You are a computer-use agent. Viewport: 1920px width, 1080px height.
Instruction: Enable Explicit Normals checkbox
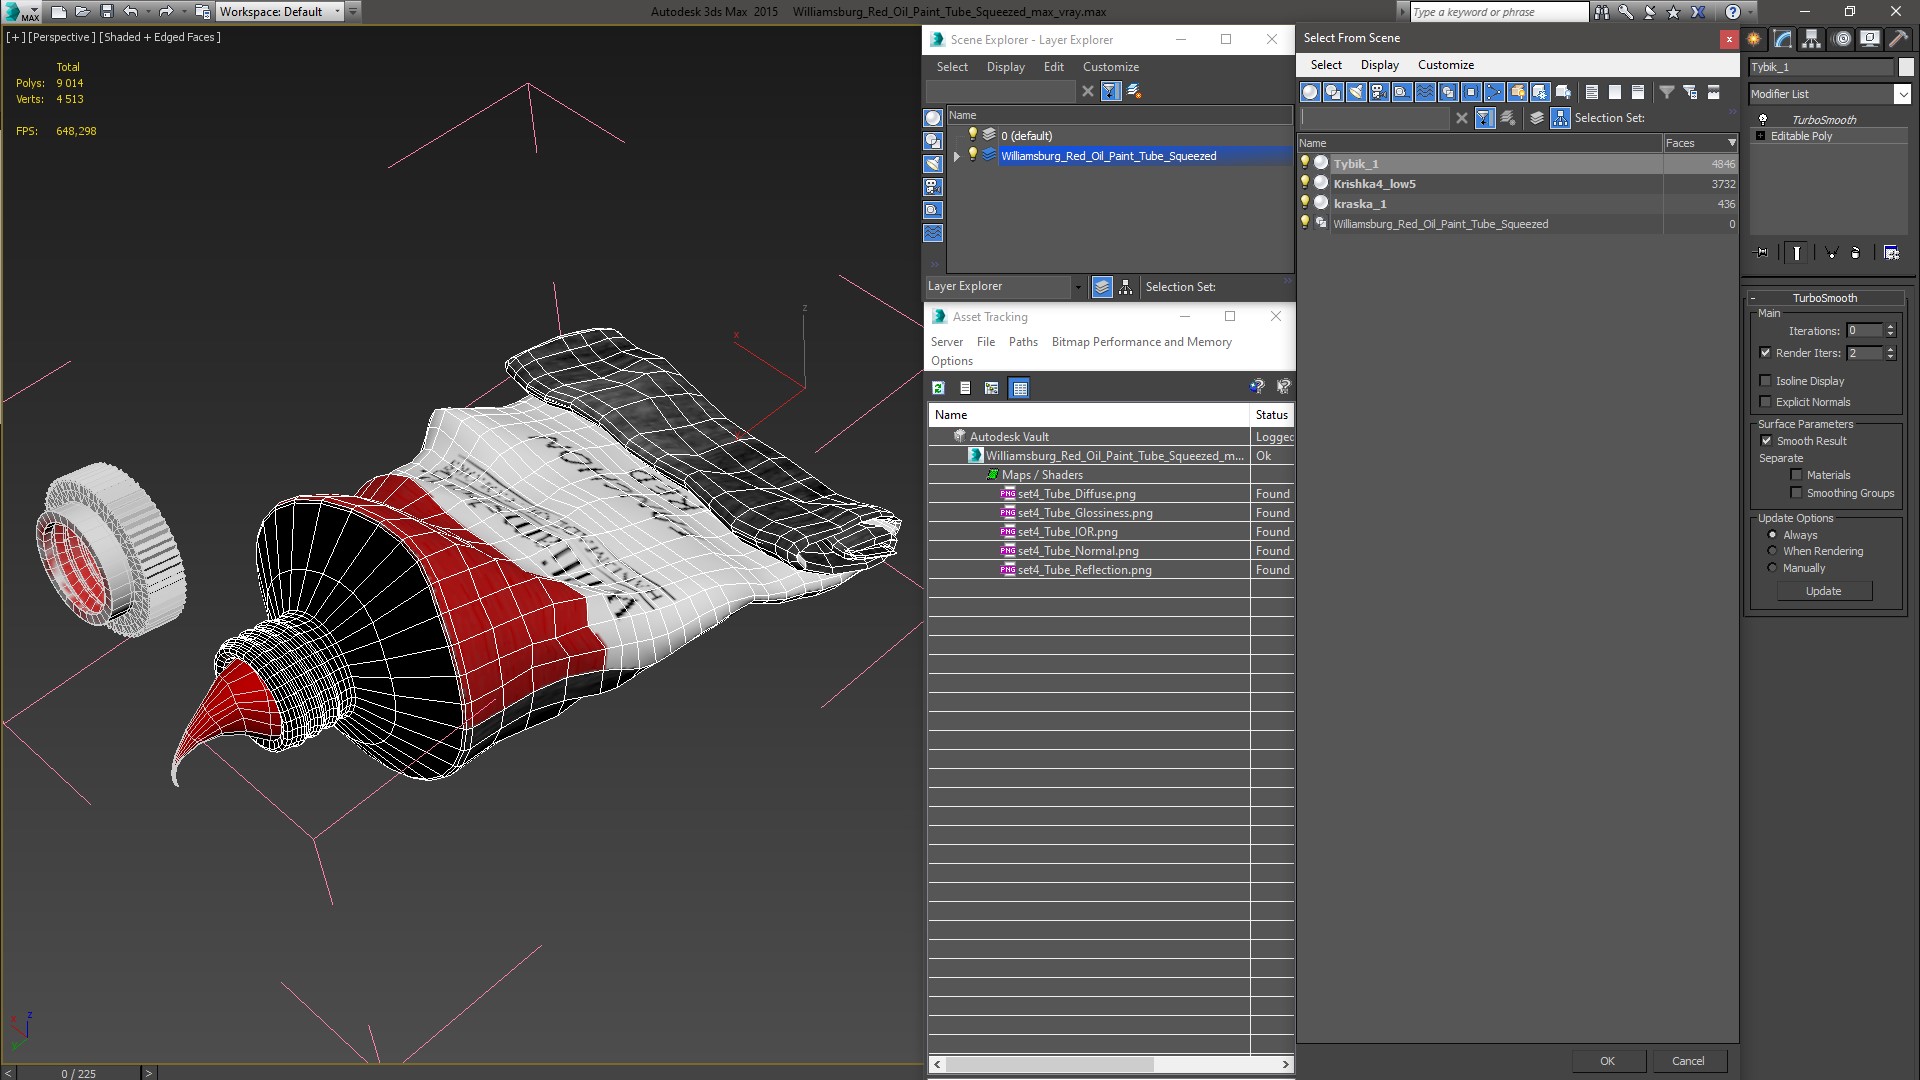1765,402
